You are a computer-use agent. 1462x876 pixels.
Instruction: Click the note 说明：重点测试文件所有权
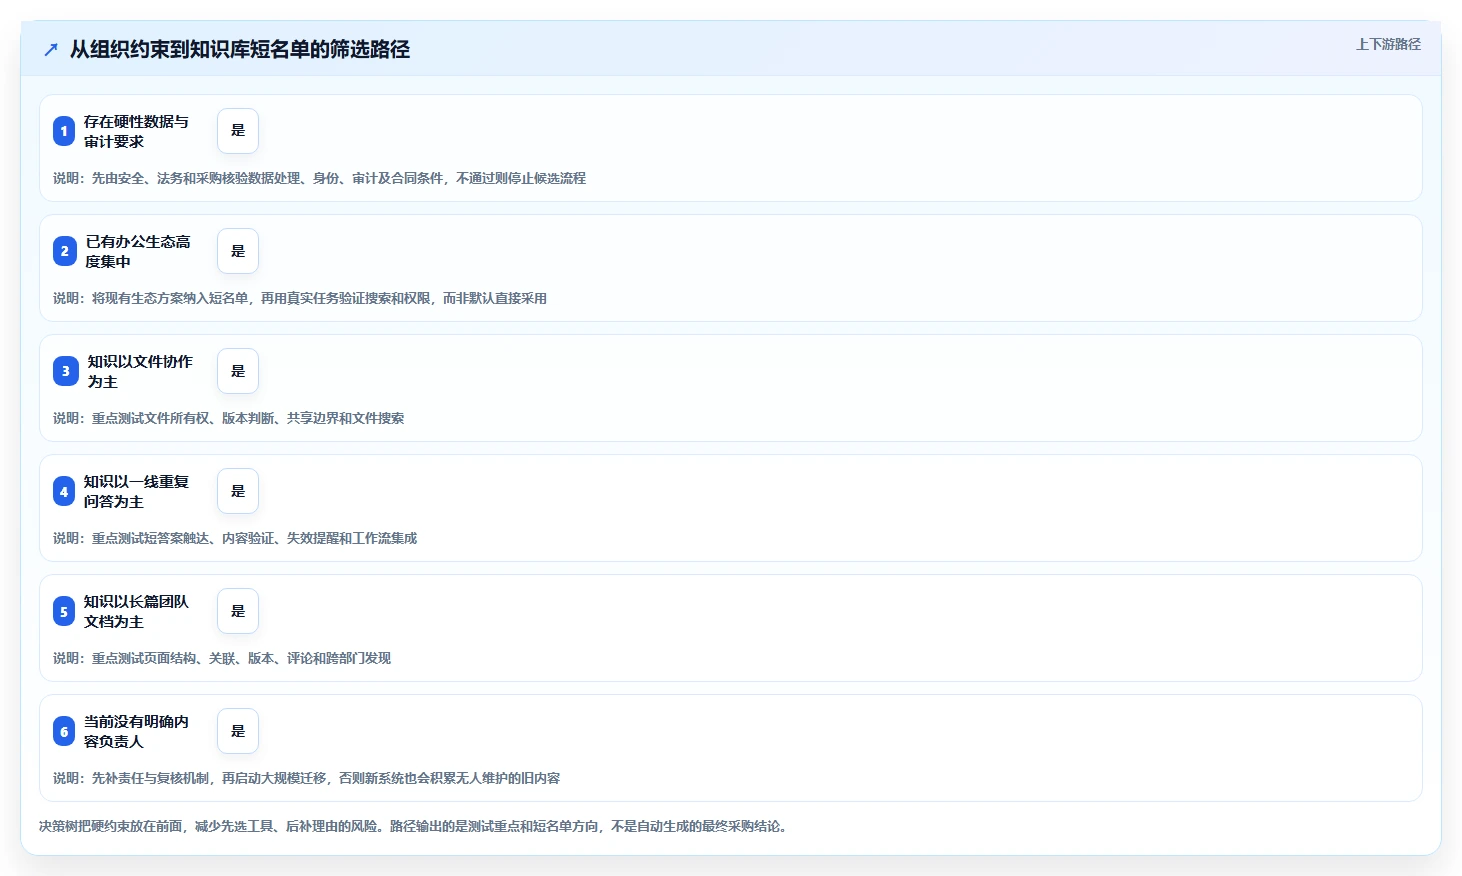pos(228,418)
